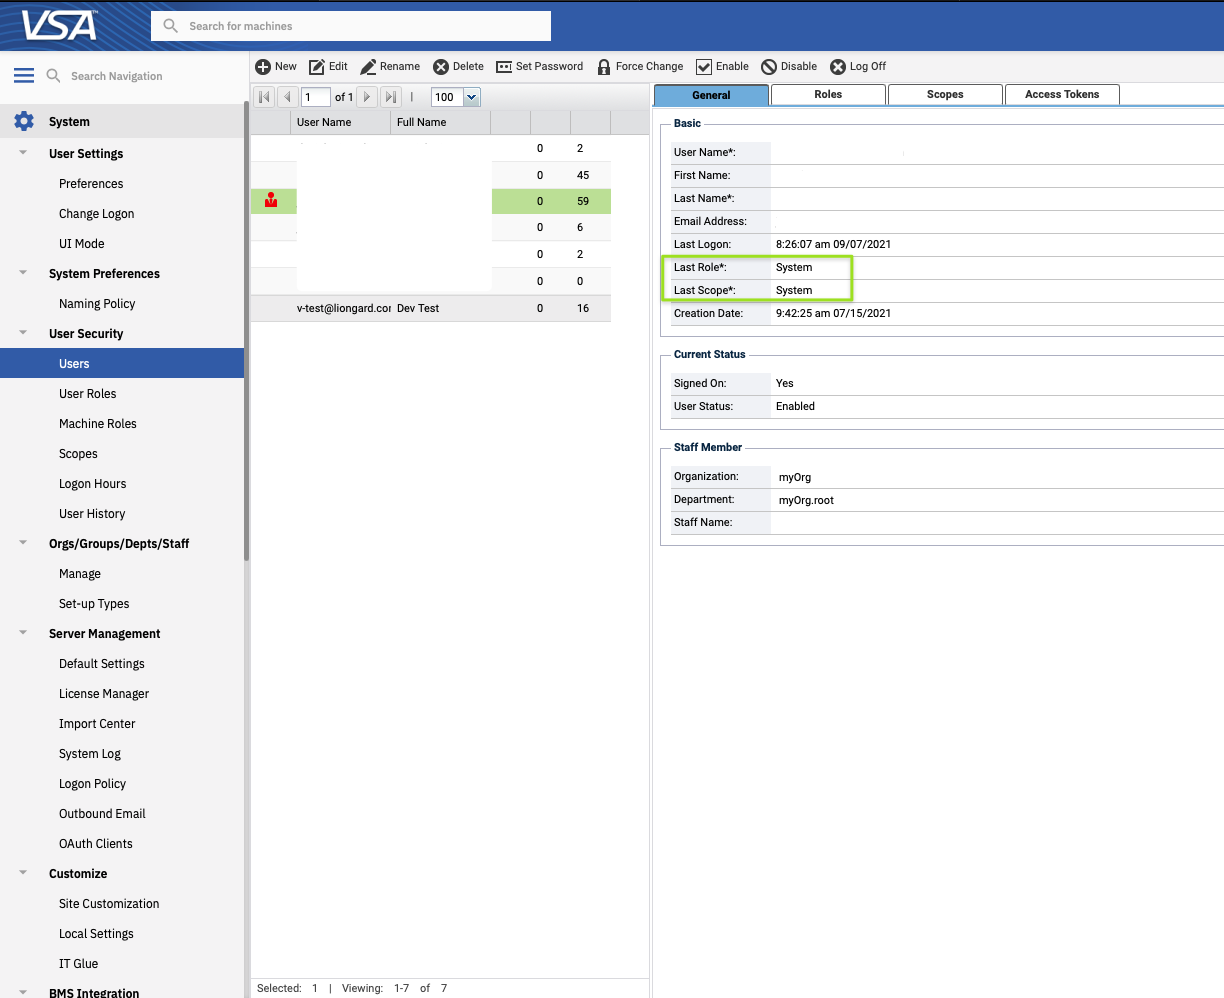Collapse the User Security section
This screenshot has height=998, width=1224.
pyautogui.click(x=23, y=333)
